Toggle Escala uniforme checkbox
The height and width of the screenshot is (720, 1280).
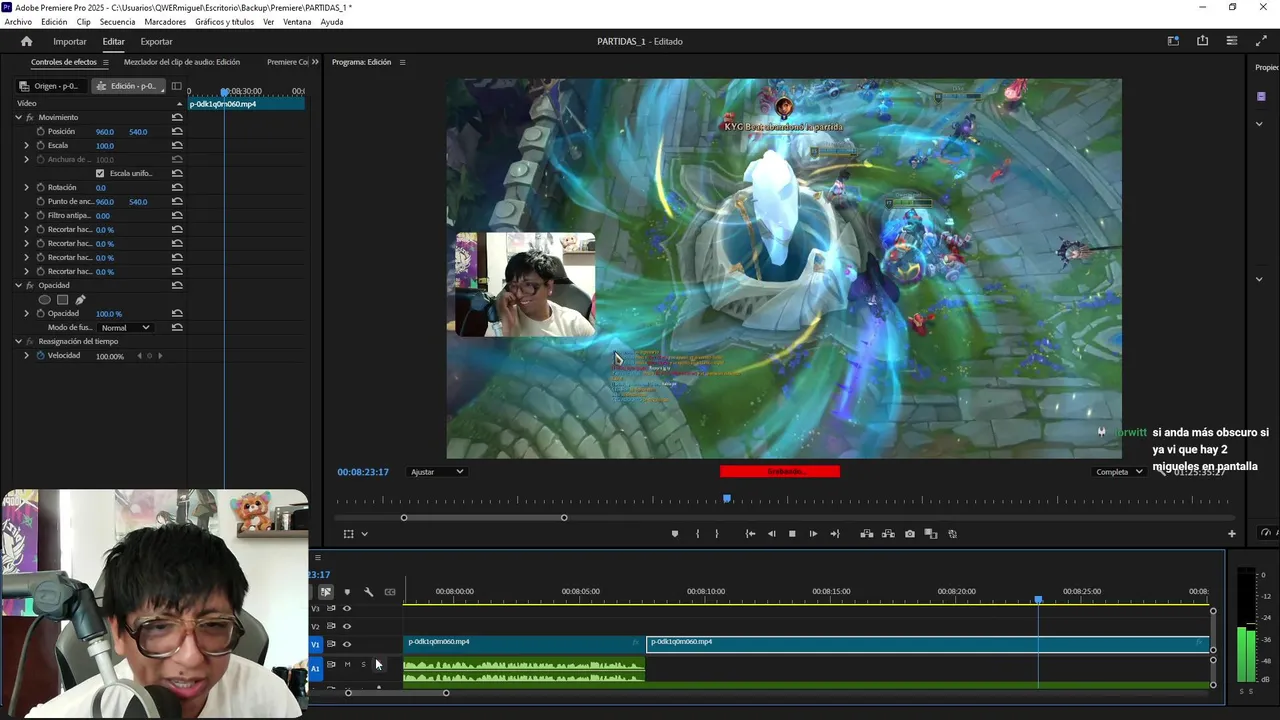click(99, 173)
